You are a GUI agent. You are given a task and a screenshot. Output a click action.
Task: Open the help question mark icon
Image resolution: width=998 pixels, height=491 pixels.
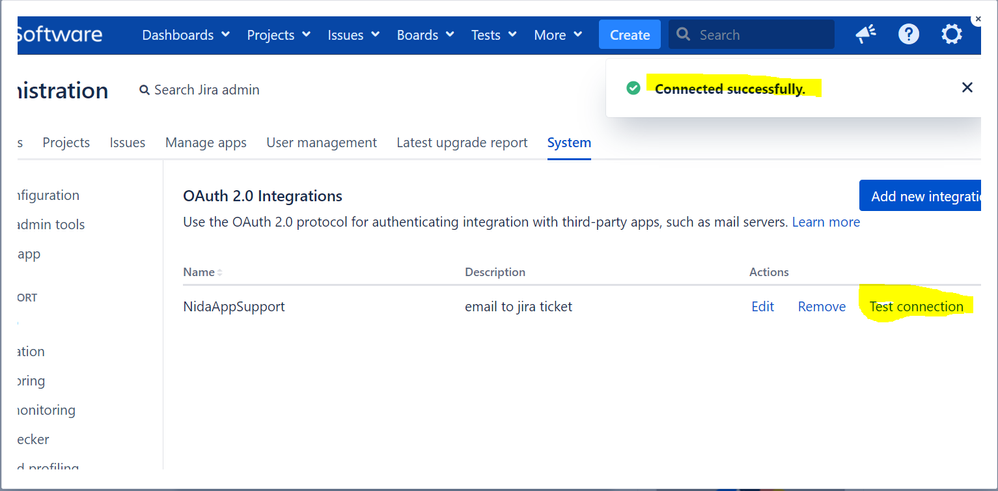tap(908, 34)
